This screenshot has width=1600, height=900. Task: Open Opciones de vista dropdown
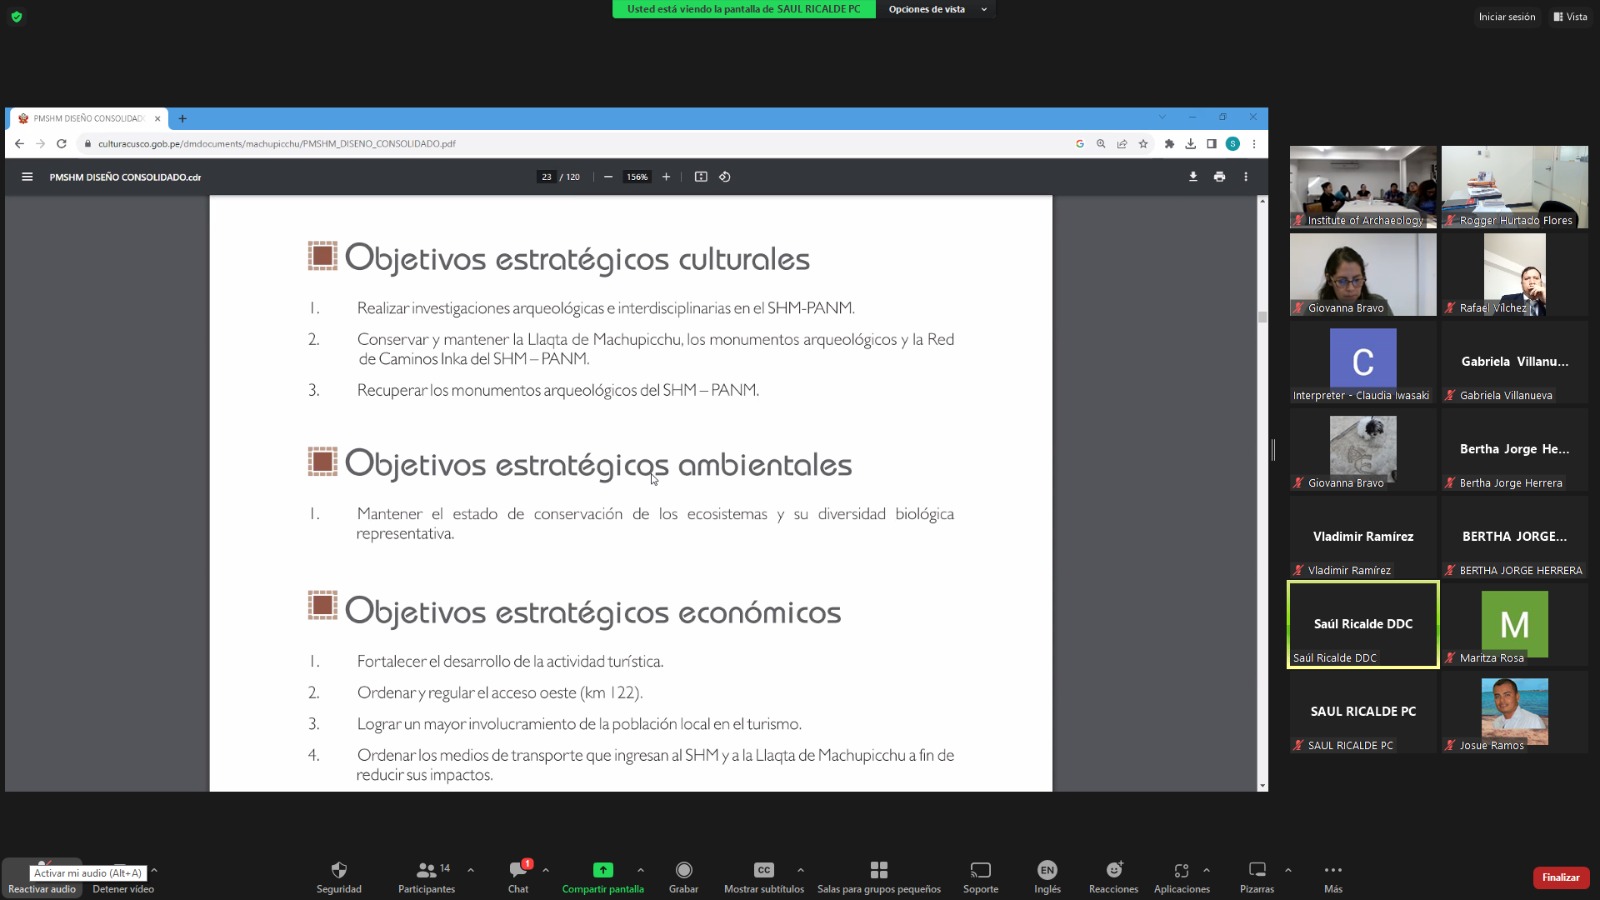937,9
